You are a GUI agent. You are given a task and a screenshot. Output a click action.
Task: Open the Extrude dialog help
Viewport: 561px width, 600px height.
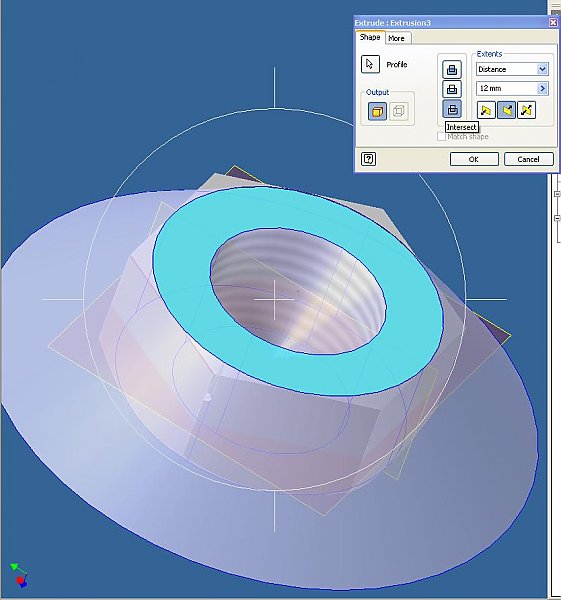coord(369,159)
